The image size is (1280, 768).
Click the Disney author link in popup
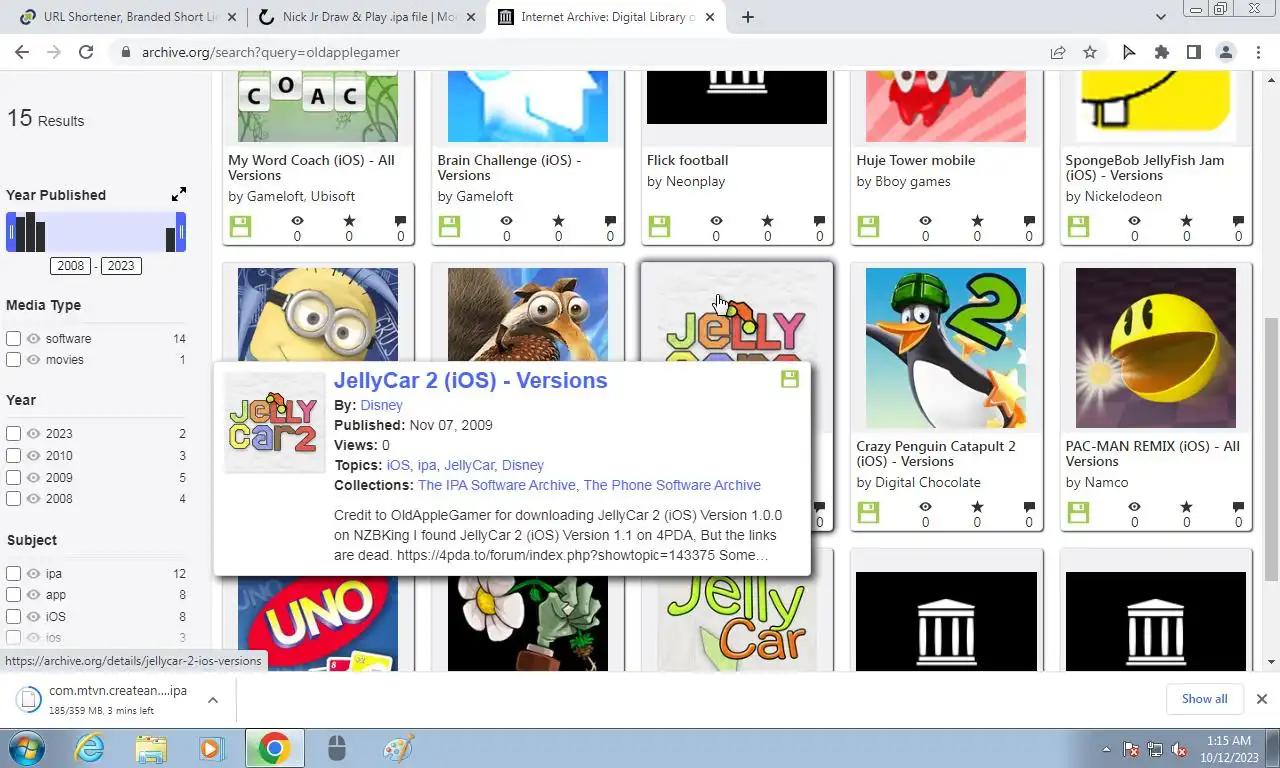point(381,405)
